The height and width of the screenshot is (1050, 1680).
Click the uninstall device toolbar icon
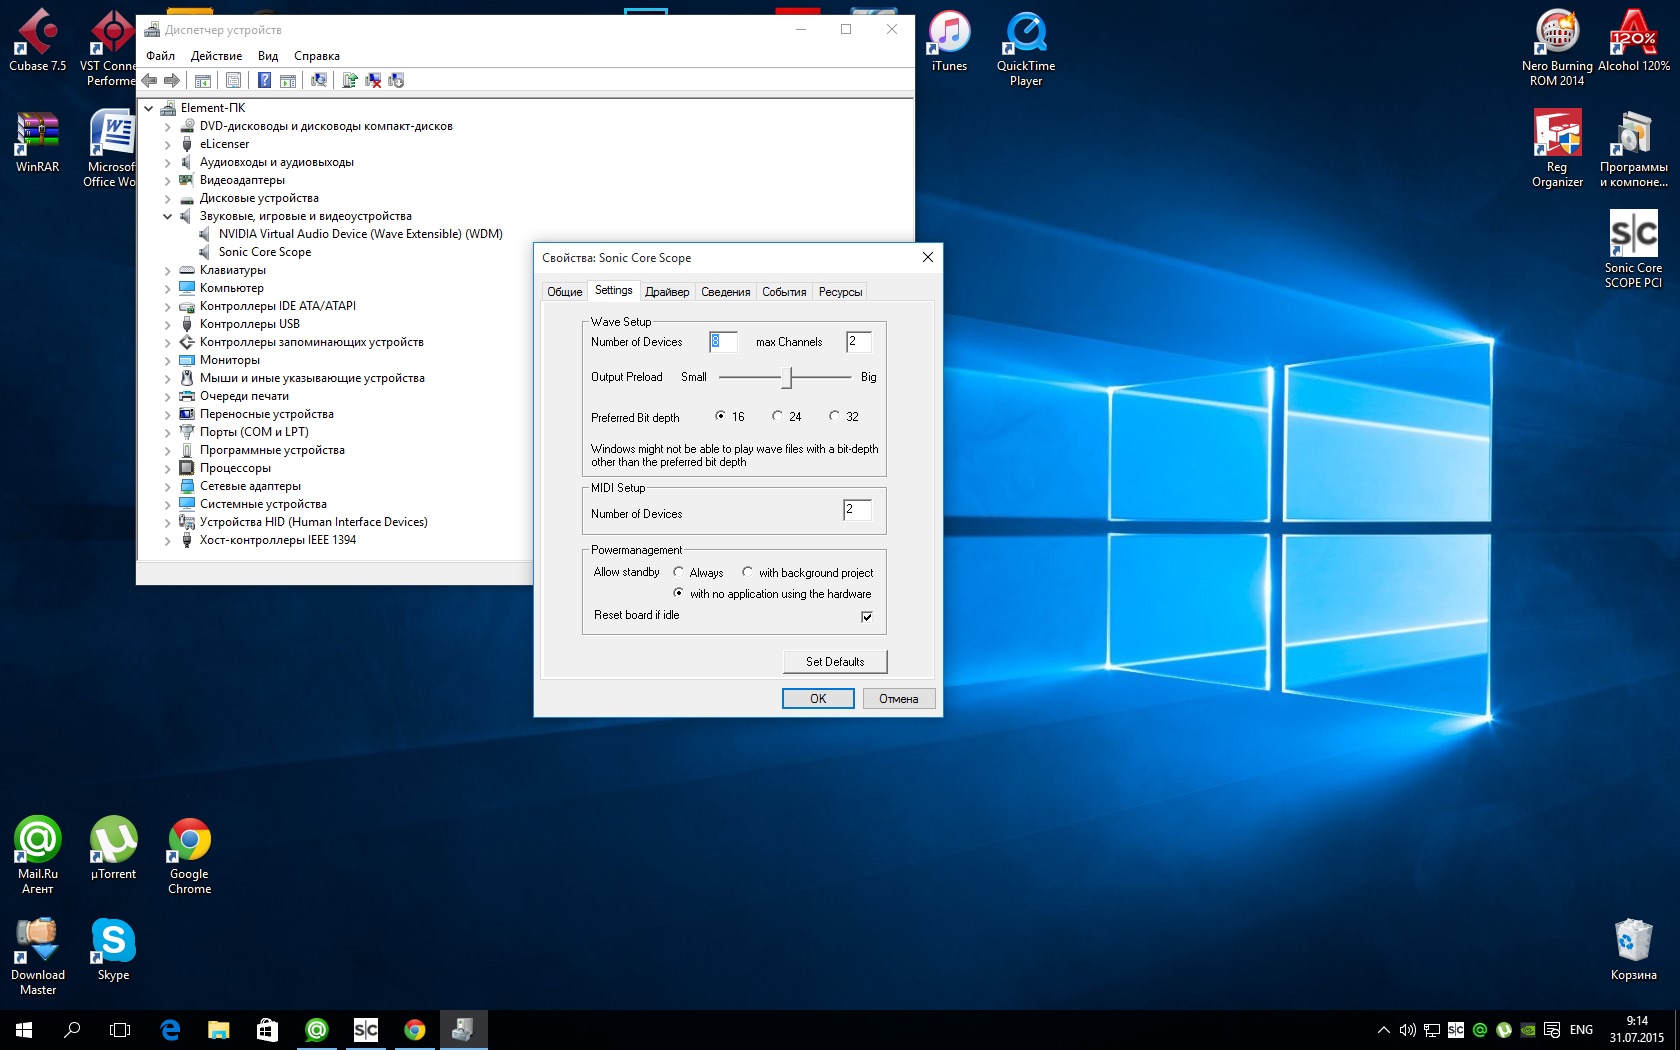click(373, 81)
